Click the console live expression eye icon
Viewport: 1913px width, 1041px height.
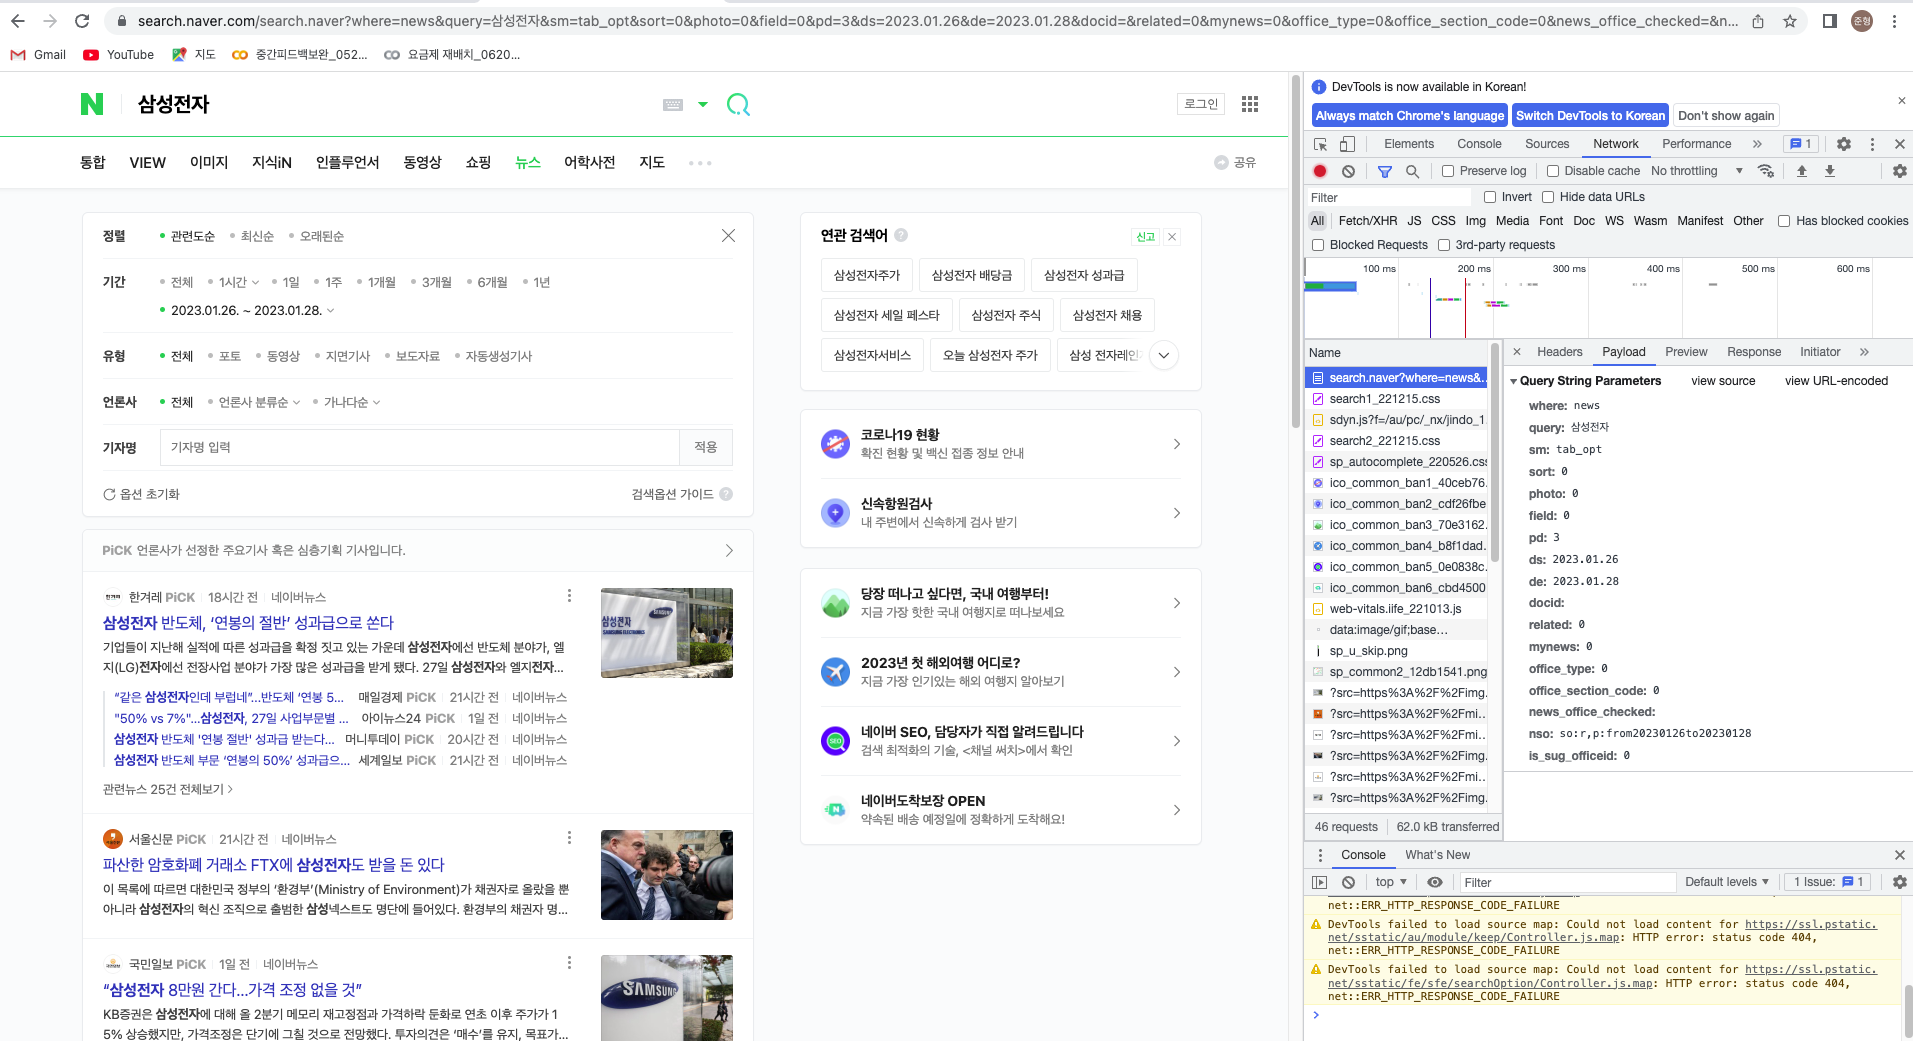click(x=1435, y=882)
